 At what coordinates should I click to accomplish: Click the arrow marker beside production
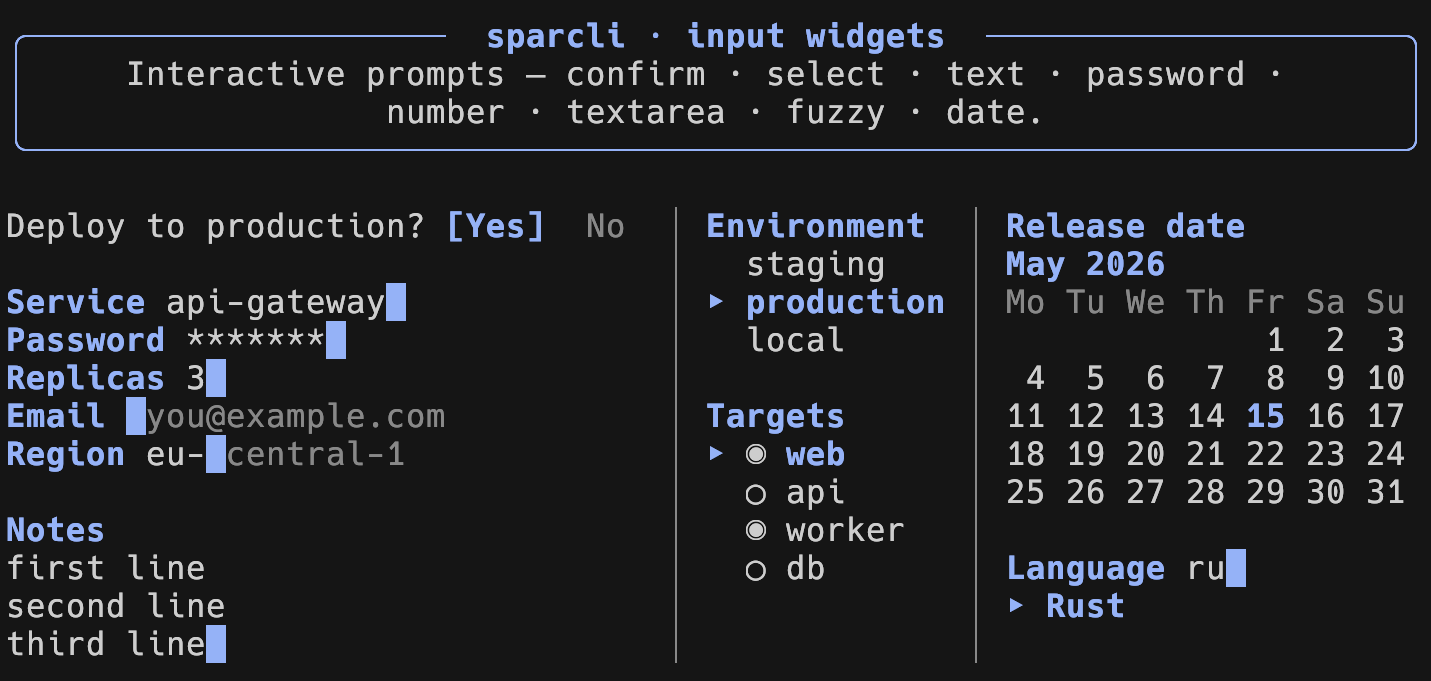pyautogui.click(x=716, y=302)
